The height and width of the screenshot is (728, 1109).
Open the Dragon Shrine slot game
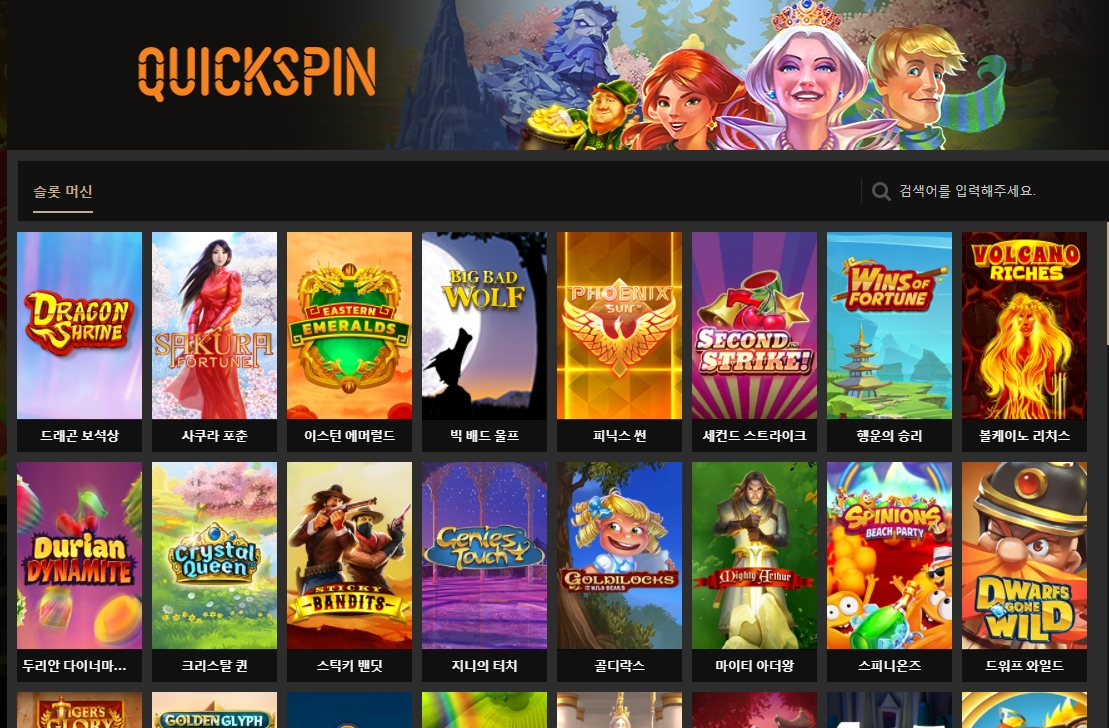click(x=79, y=325)
